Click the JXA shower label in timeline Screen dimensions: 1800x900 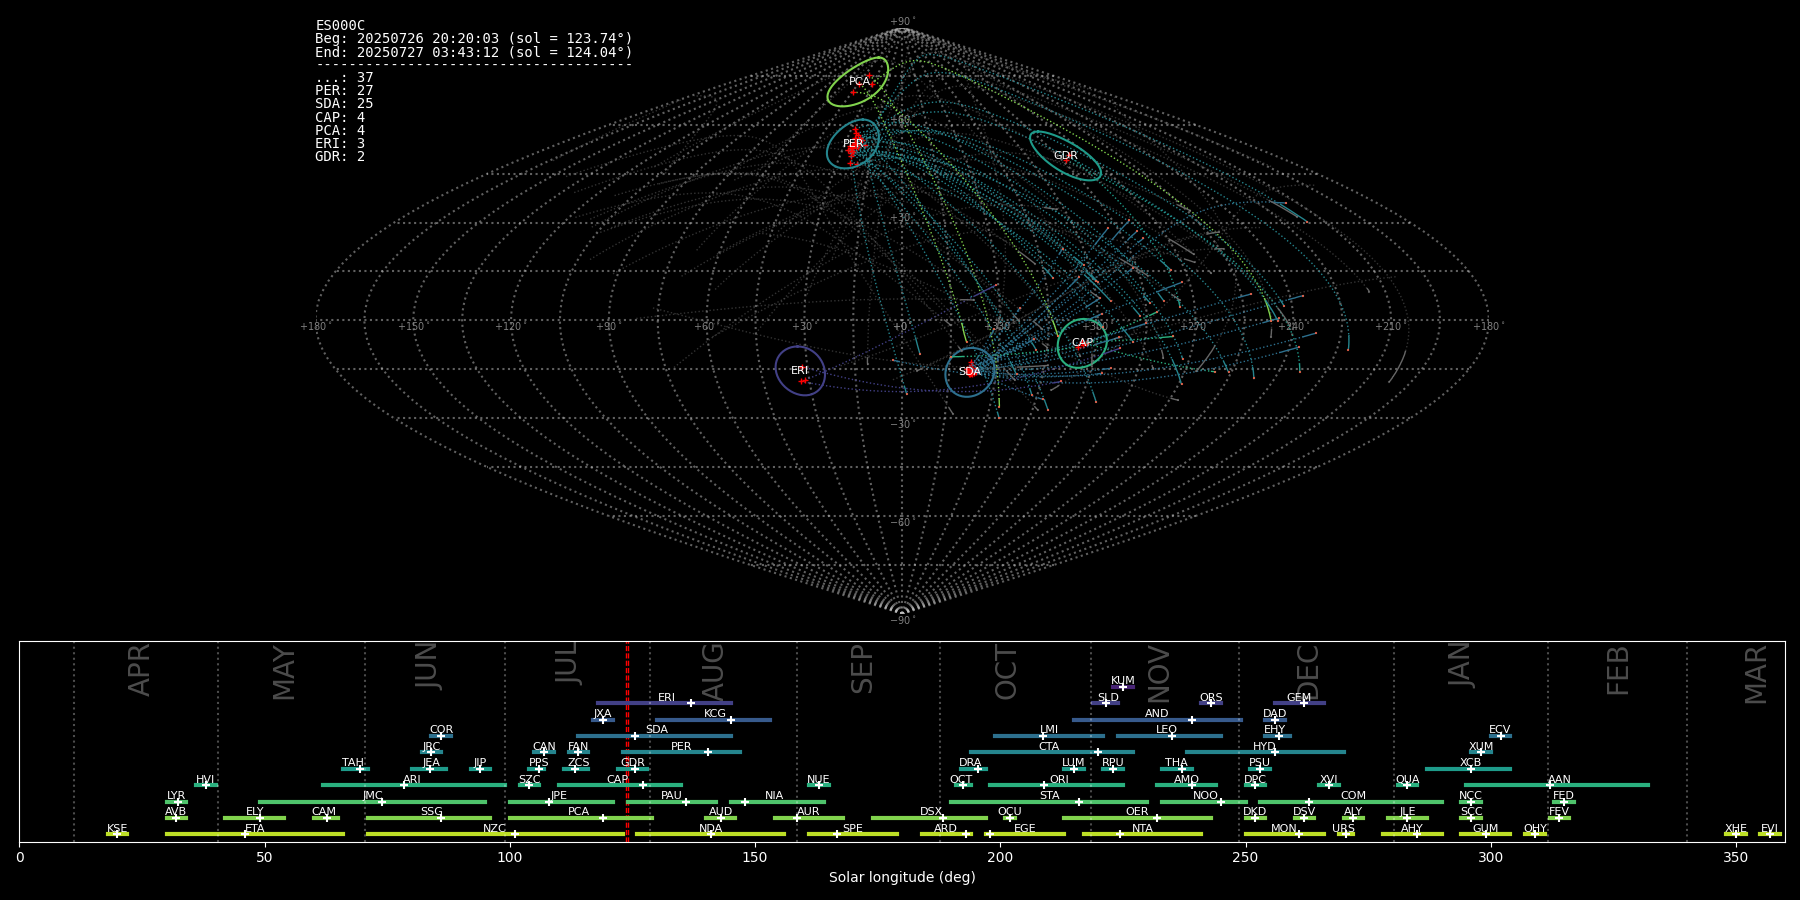click(x=602, y=714)
